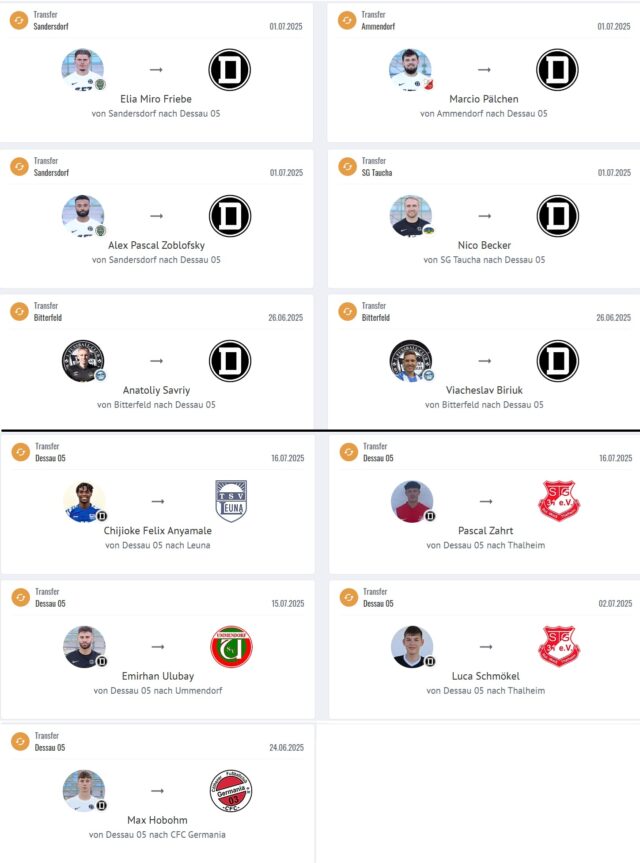Open Emirhan Ulubay name link
The image size is (640, 863).
[158, 676]
